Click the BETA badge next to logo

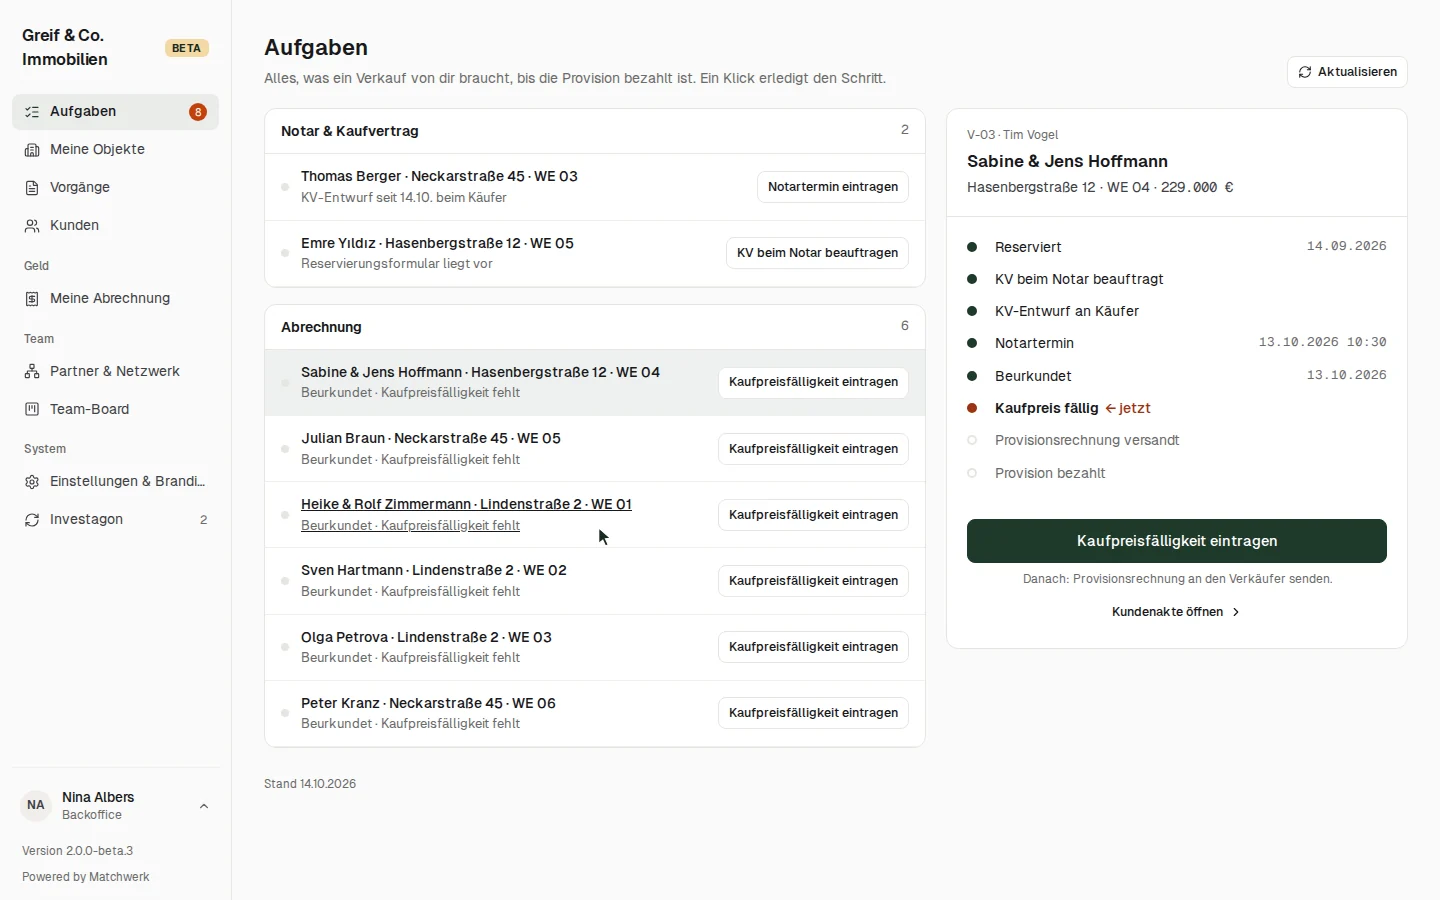[x=186, y=48]
